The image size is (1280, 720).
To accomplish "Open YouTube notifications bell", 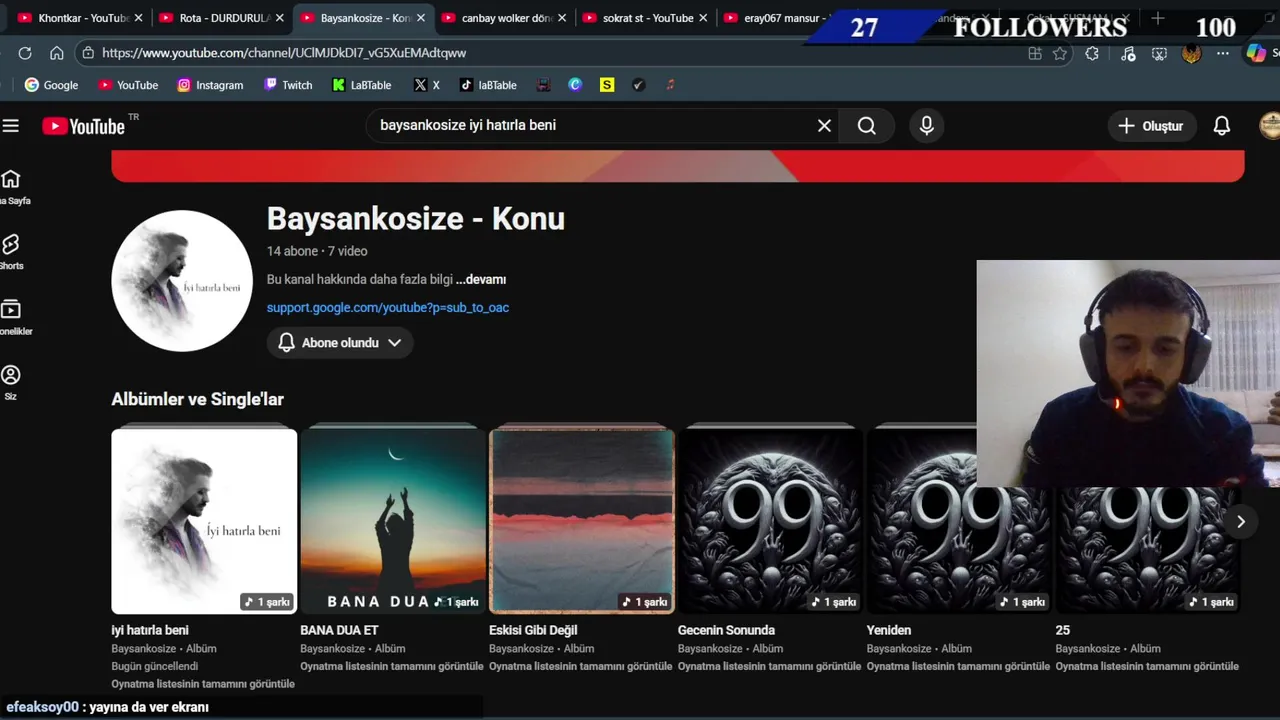I will [1222, 126].
